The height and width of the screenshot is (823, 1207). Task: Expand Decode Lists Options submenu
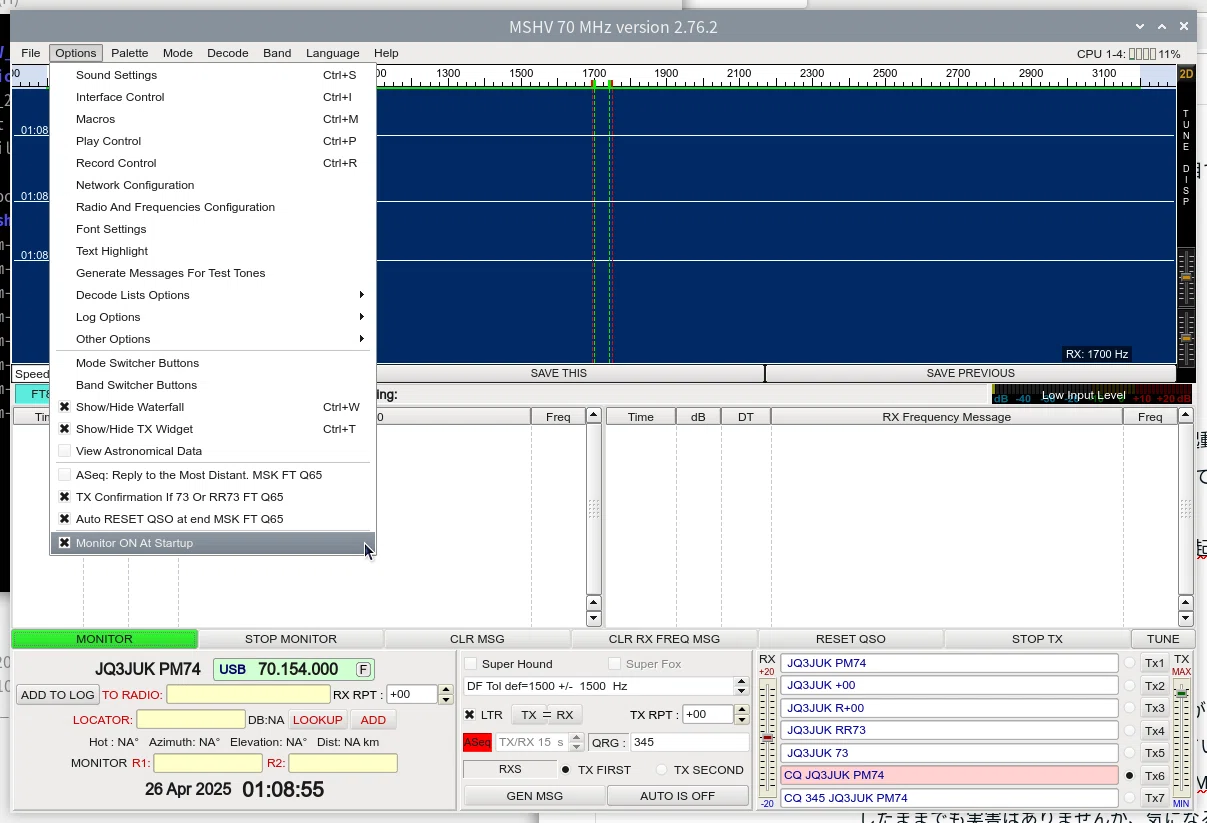[x=213, y=295]
